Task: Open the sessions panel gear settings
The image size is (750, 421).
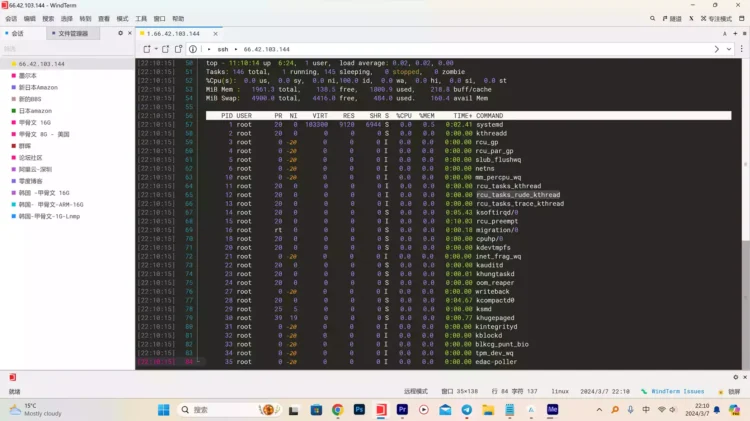Action: [x=121, y=33]
